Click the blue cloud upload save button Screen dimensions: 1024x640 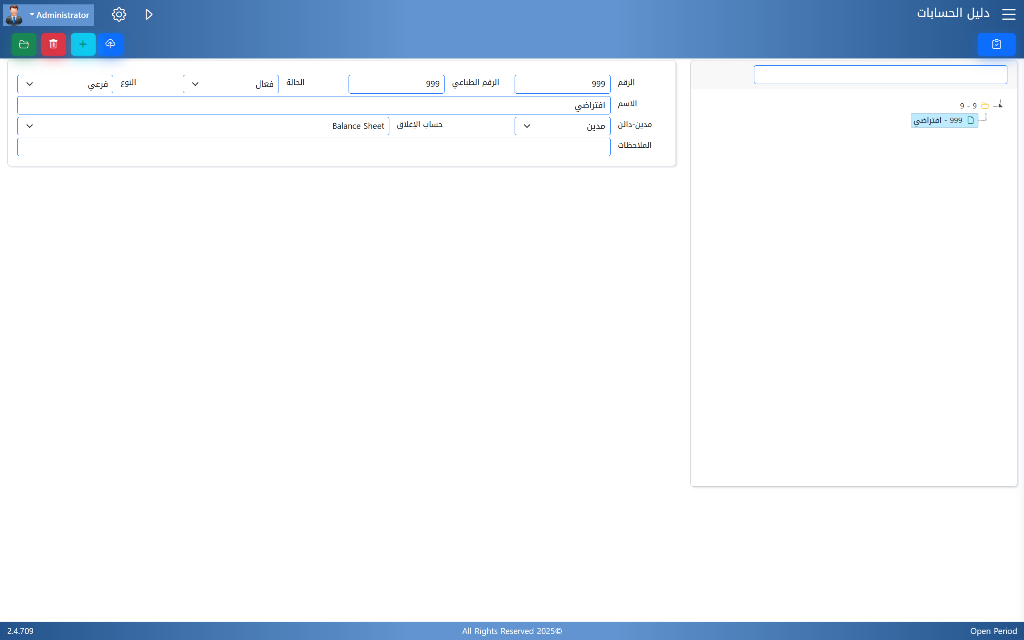[110, 44]
